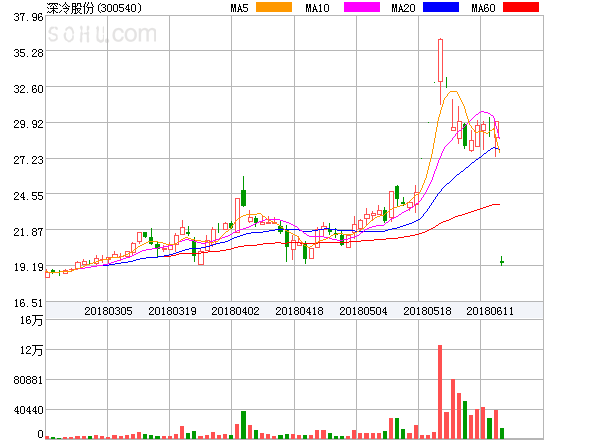Click the isolated green candle near 19.19
600x440 pixels.
[502, 262]
